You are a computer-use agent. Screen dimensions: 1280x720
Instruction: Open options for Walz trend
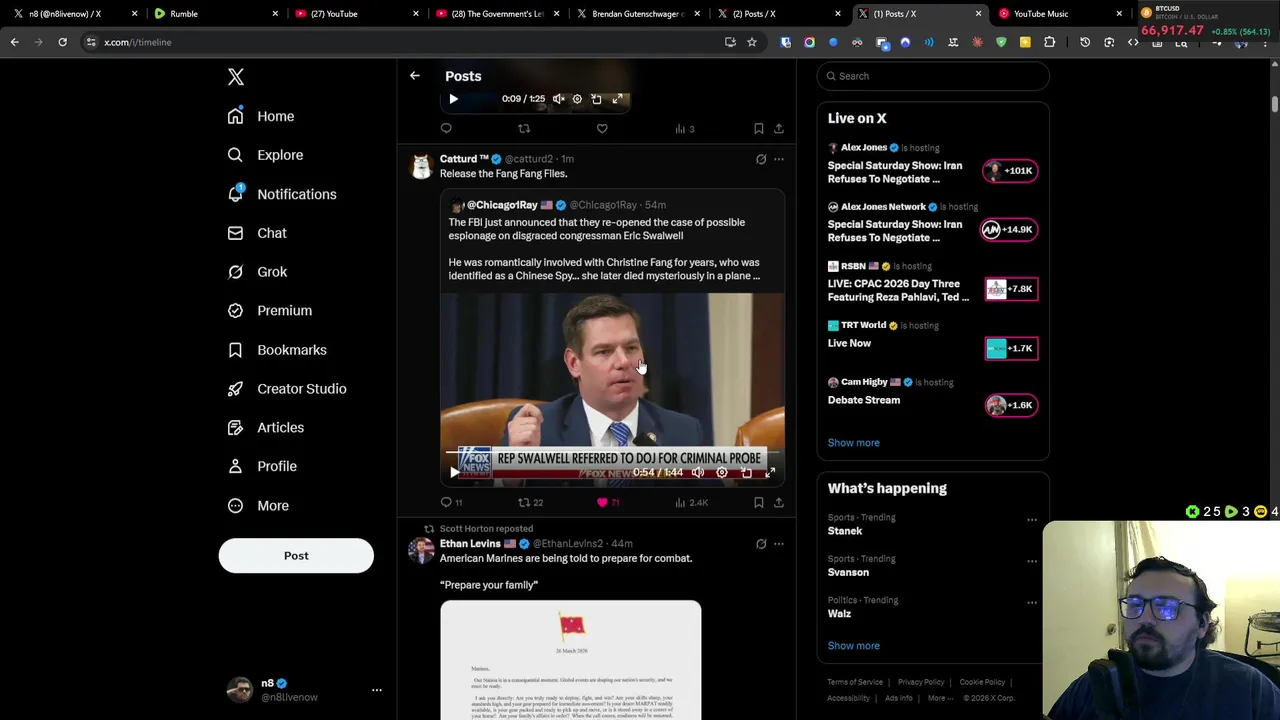[x=1032, y=603]
